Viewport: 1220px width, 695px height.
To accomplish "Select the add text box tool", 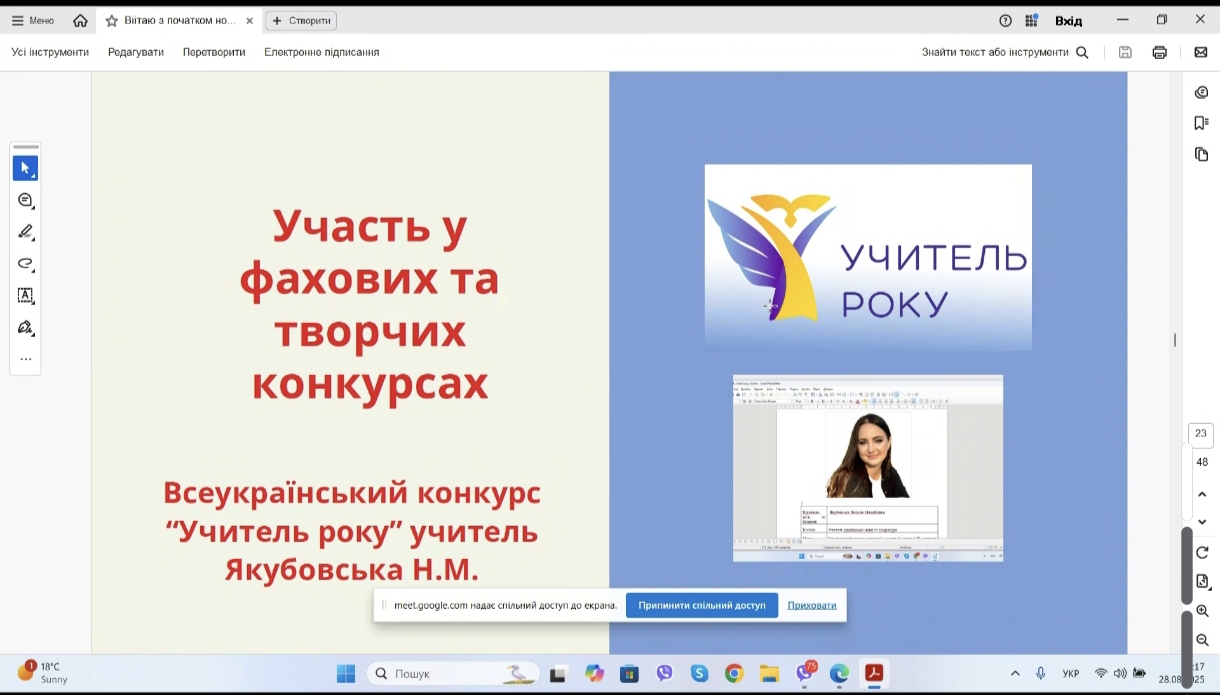I will coord(26,296).
